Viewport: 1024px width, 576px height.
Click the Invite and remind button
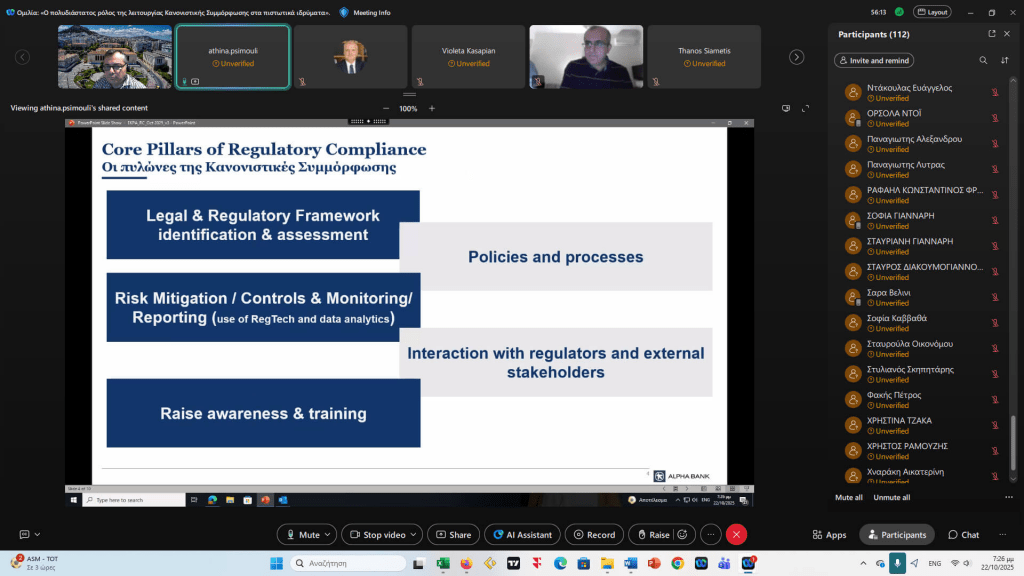(874, 60)
